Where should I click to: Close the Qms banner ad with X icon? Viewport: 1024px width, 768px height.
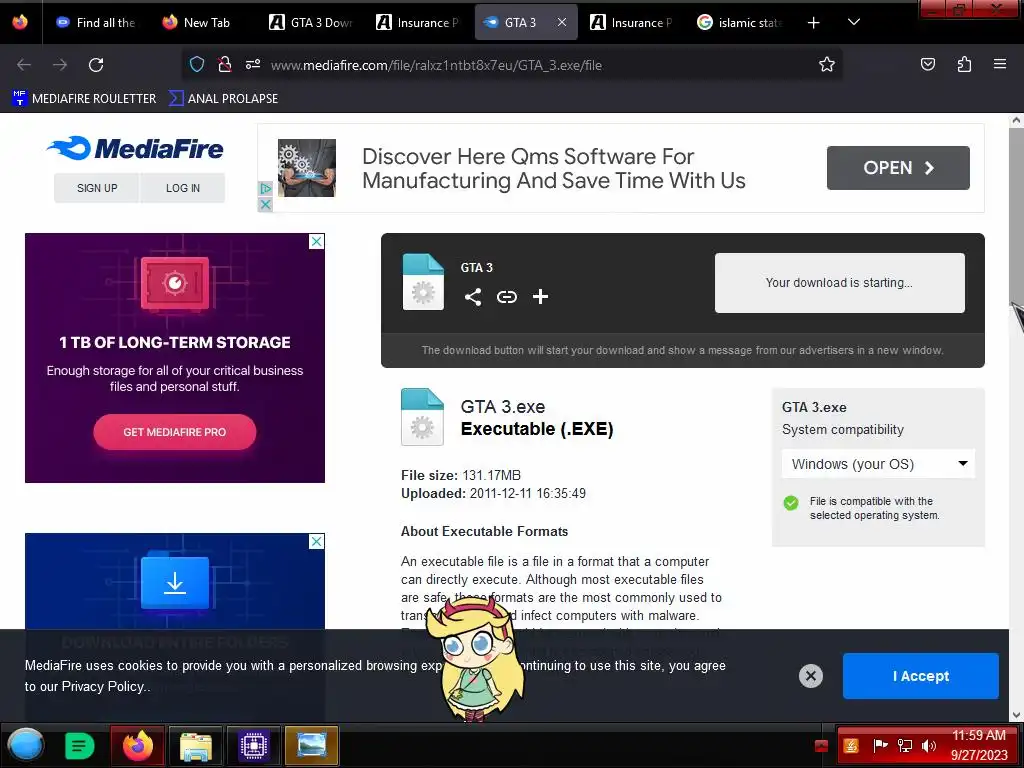[x=265, y=204]
